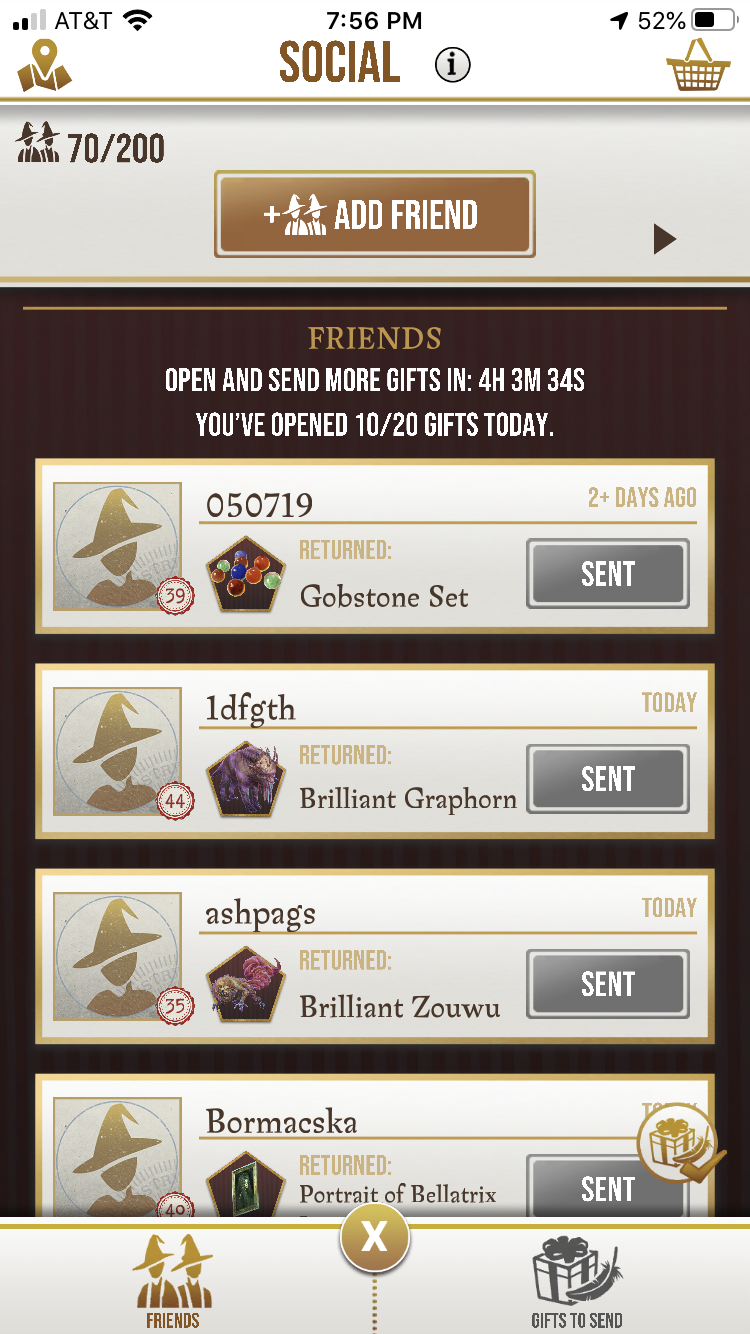Select the Brilliant Graphorn gift icon
Screen dimensions: 750x1334
tap(246, 779)
